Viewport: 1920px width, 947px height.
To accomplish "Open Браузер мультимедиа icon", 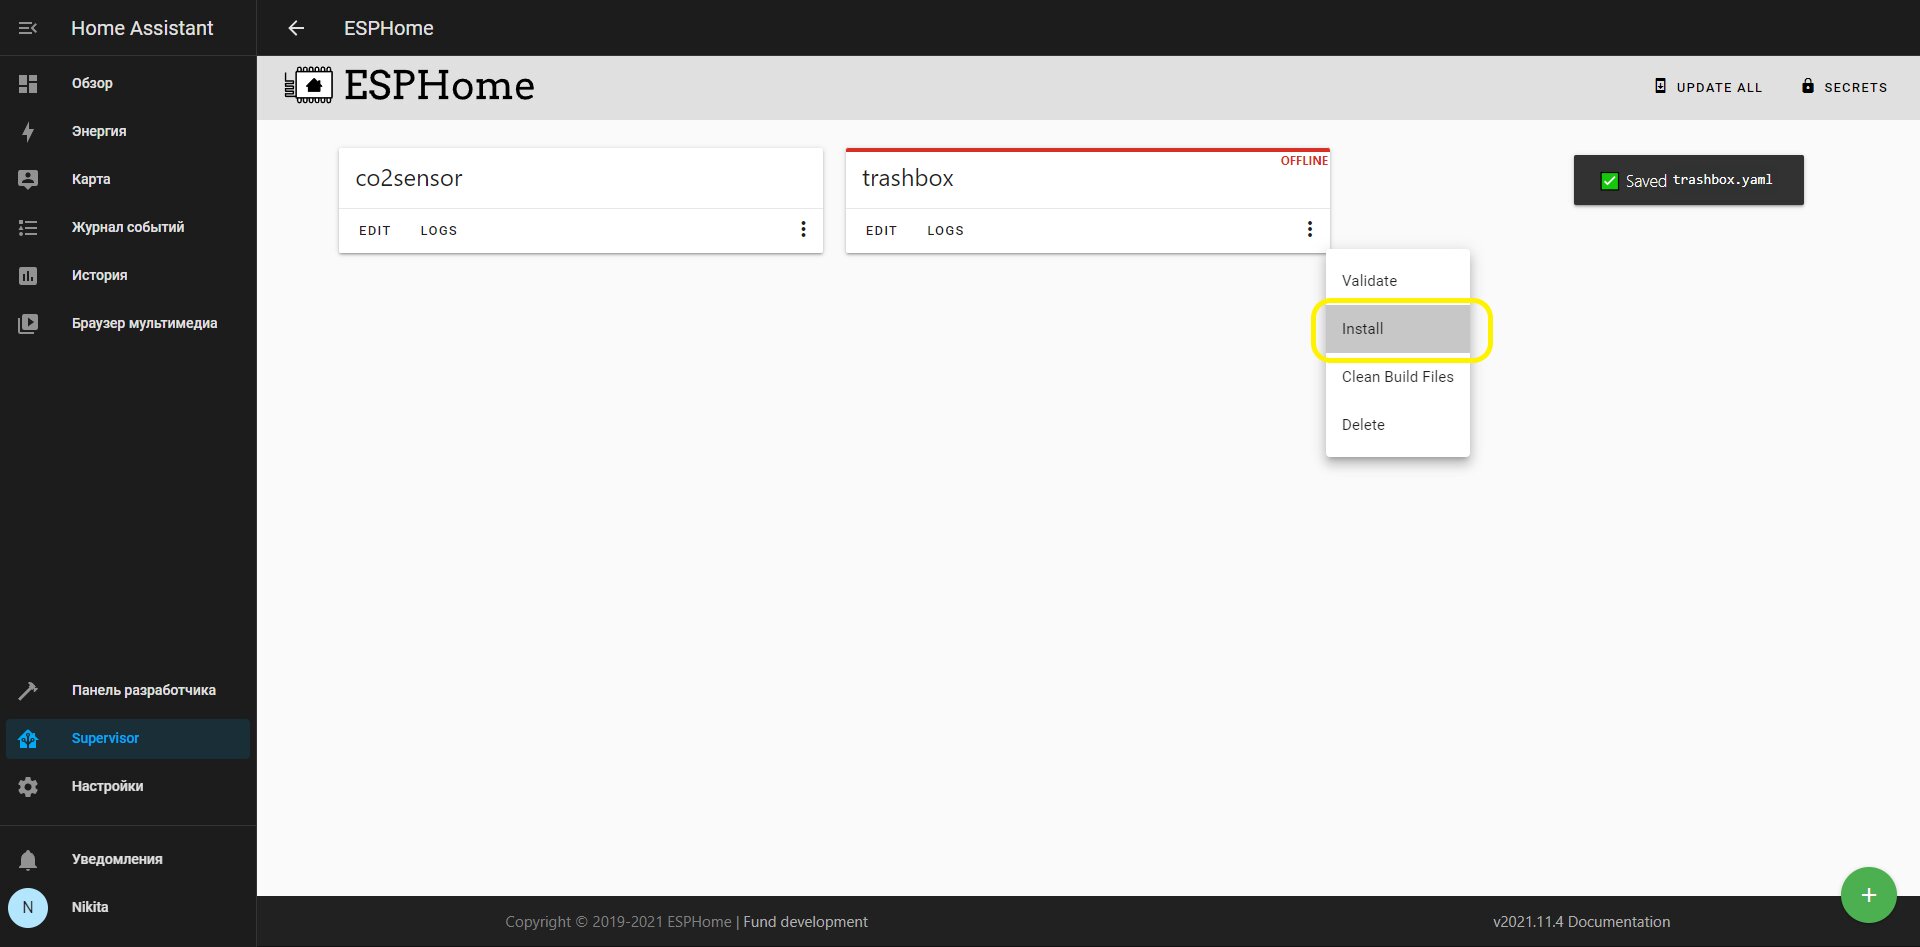I will pyautogui.click(x=28, y=323).
